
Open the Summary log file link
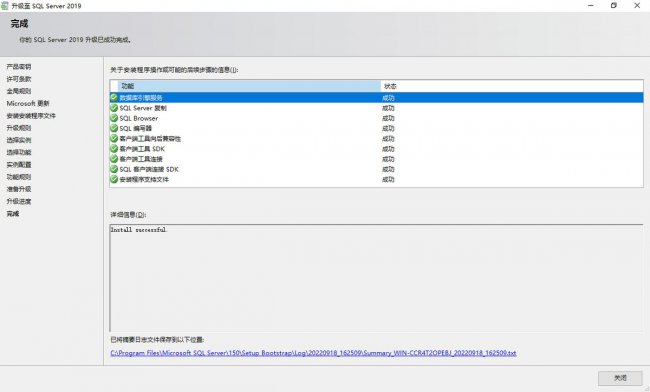[x=313, y=353]
